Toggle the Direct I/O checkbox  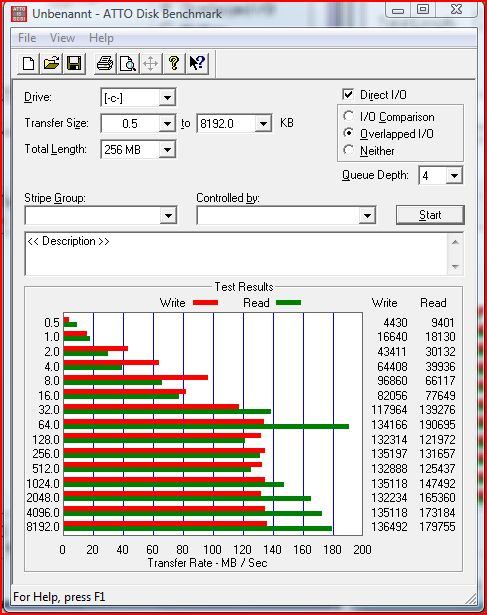click(348, 95)
